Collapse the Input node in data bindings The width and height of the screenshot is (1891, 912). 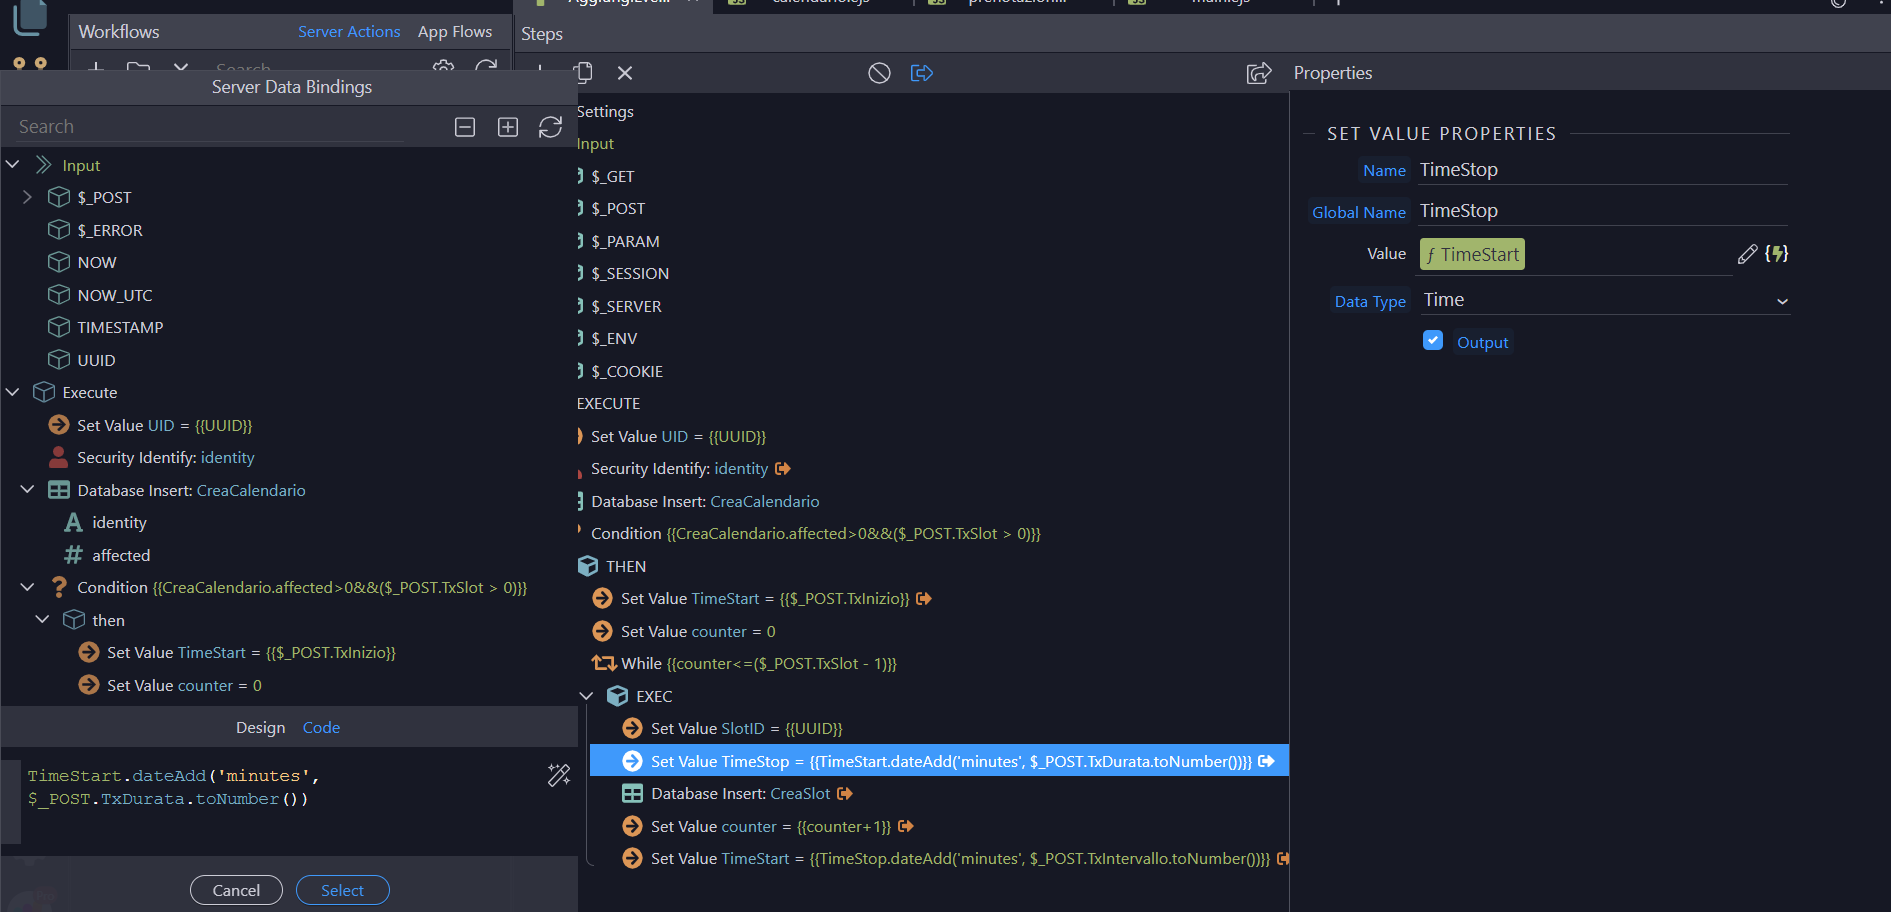pyautogui.click(x=12, y=165)
